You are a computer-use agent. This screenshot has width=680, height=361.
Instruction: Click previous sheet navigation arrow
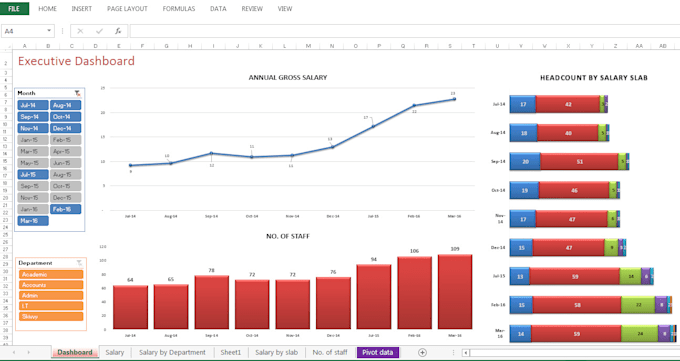[x=14, y=352]
